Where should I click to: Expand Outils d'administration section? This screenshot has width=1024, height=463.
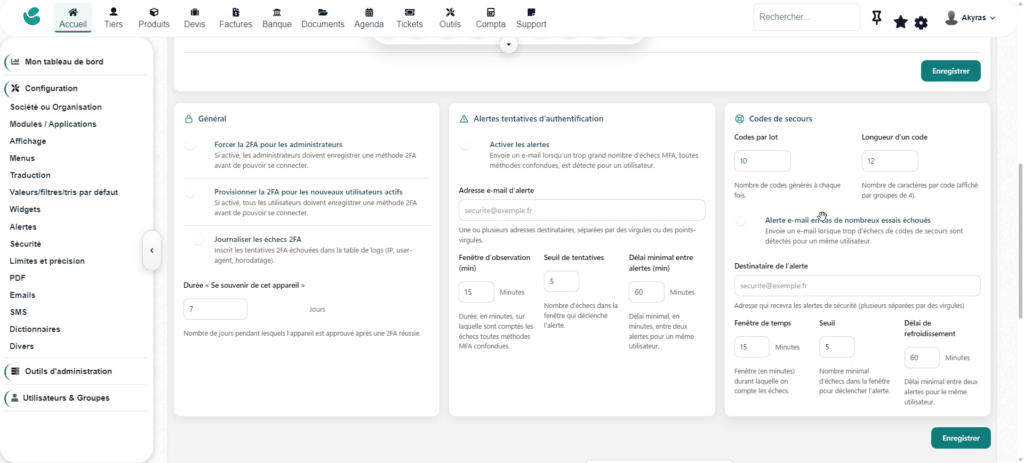(x=68, y=371)
